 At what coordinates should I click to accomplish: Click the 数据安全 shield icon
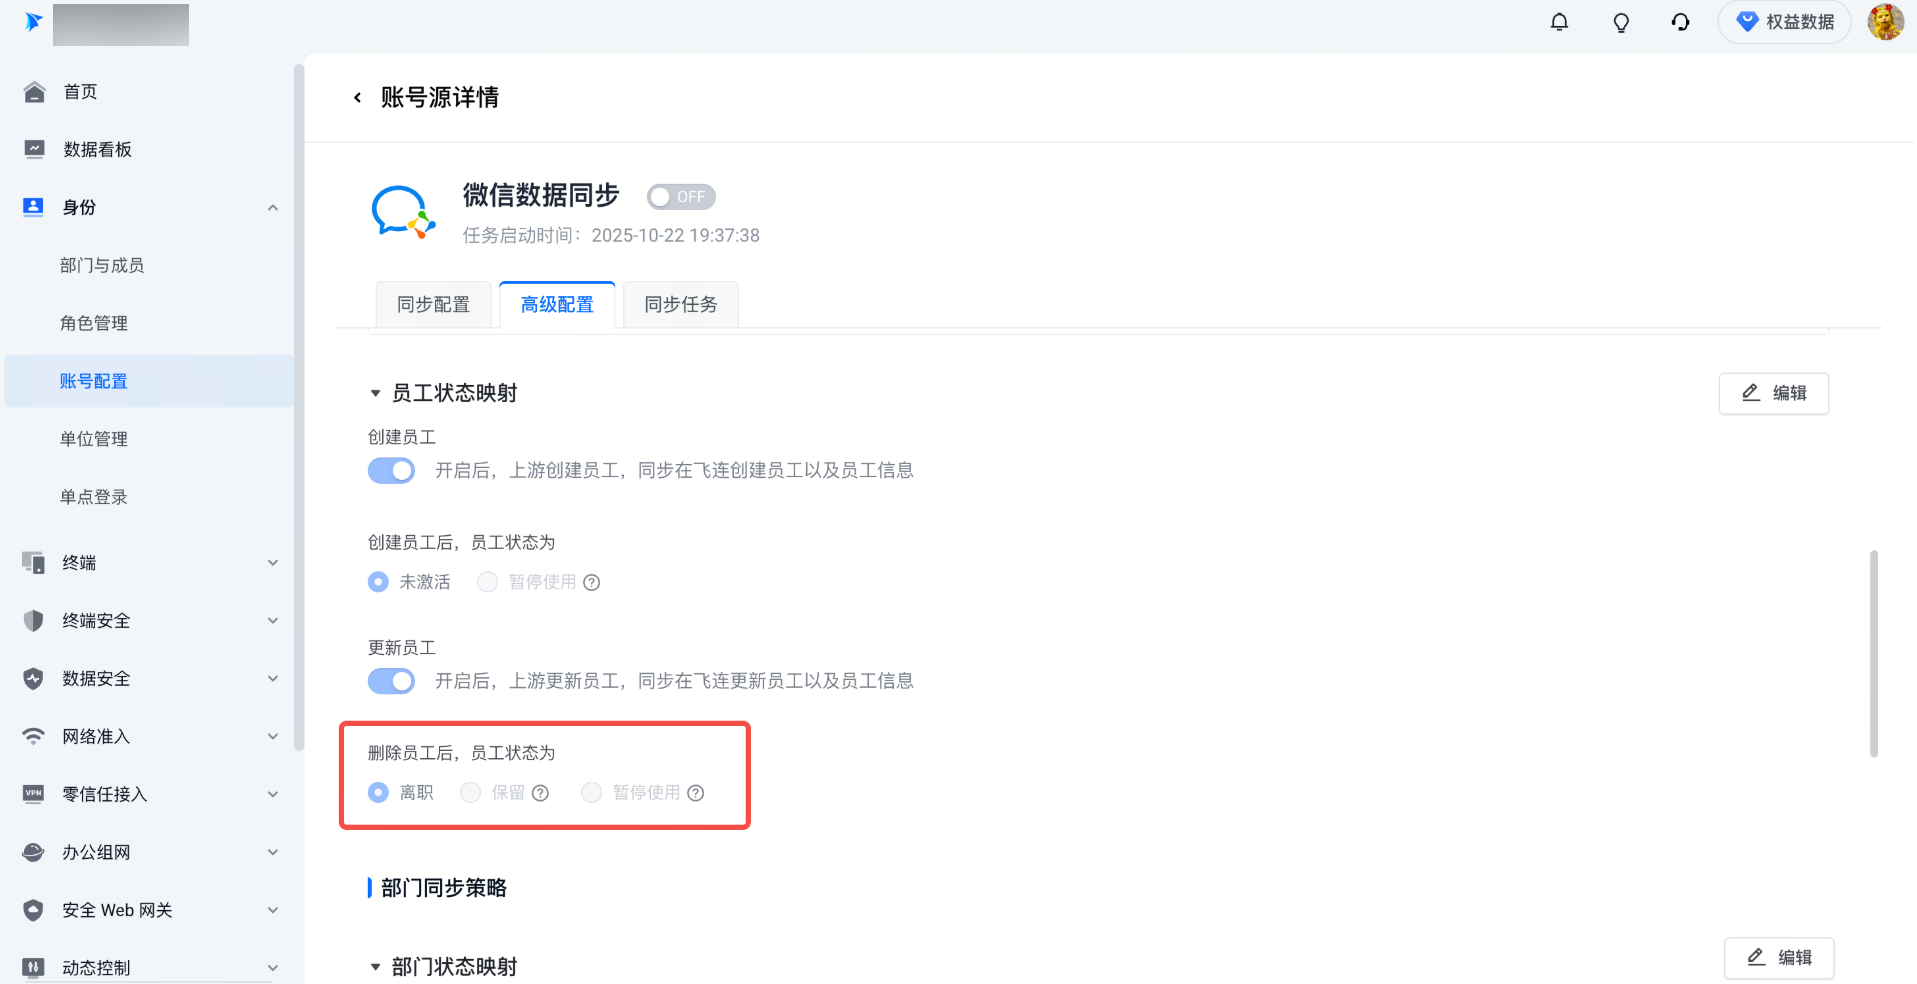(x=34, y=679)
